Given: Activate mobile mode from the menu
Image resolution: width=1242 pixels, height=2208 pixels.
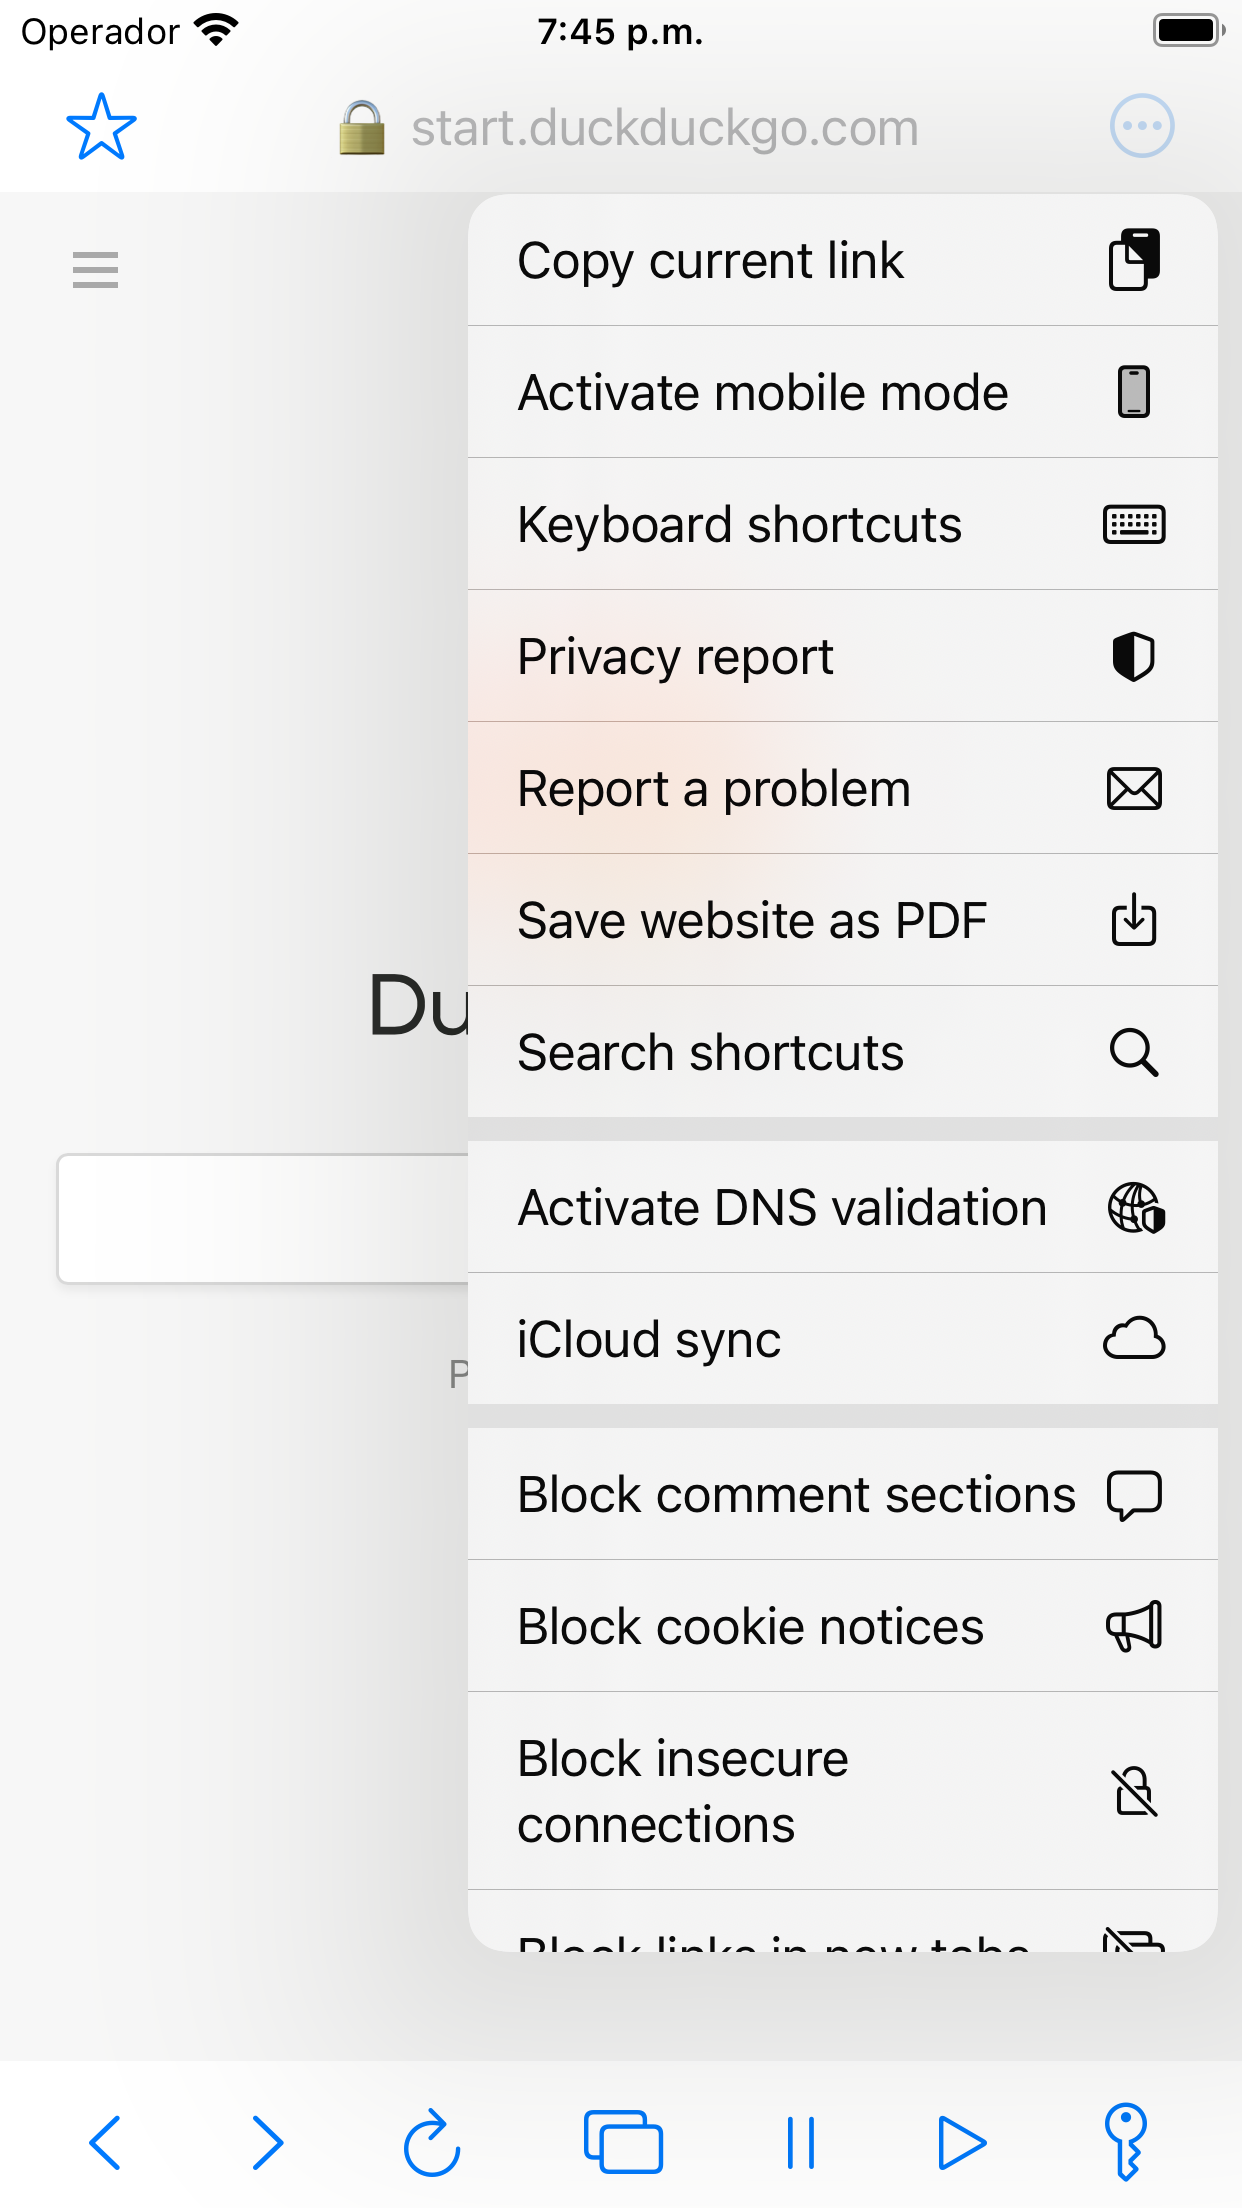Looking at the screenshot, I should pos(842,392).
